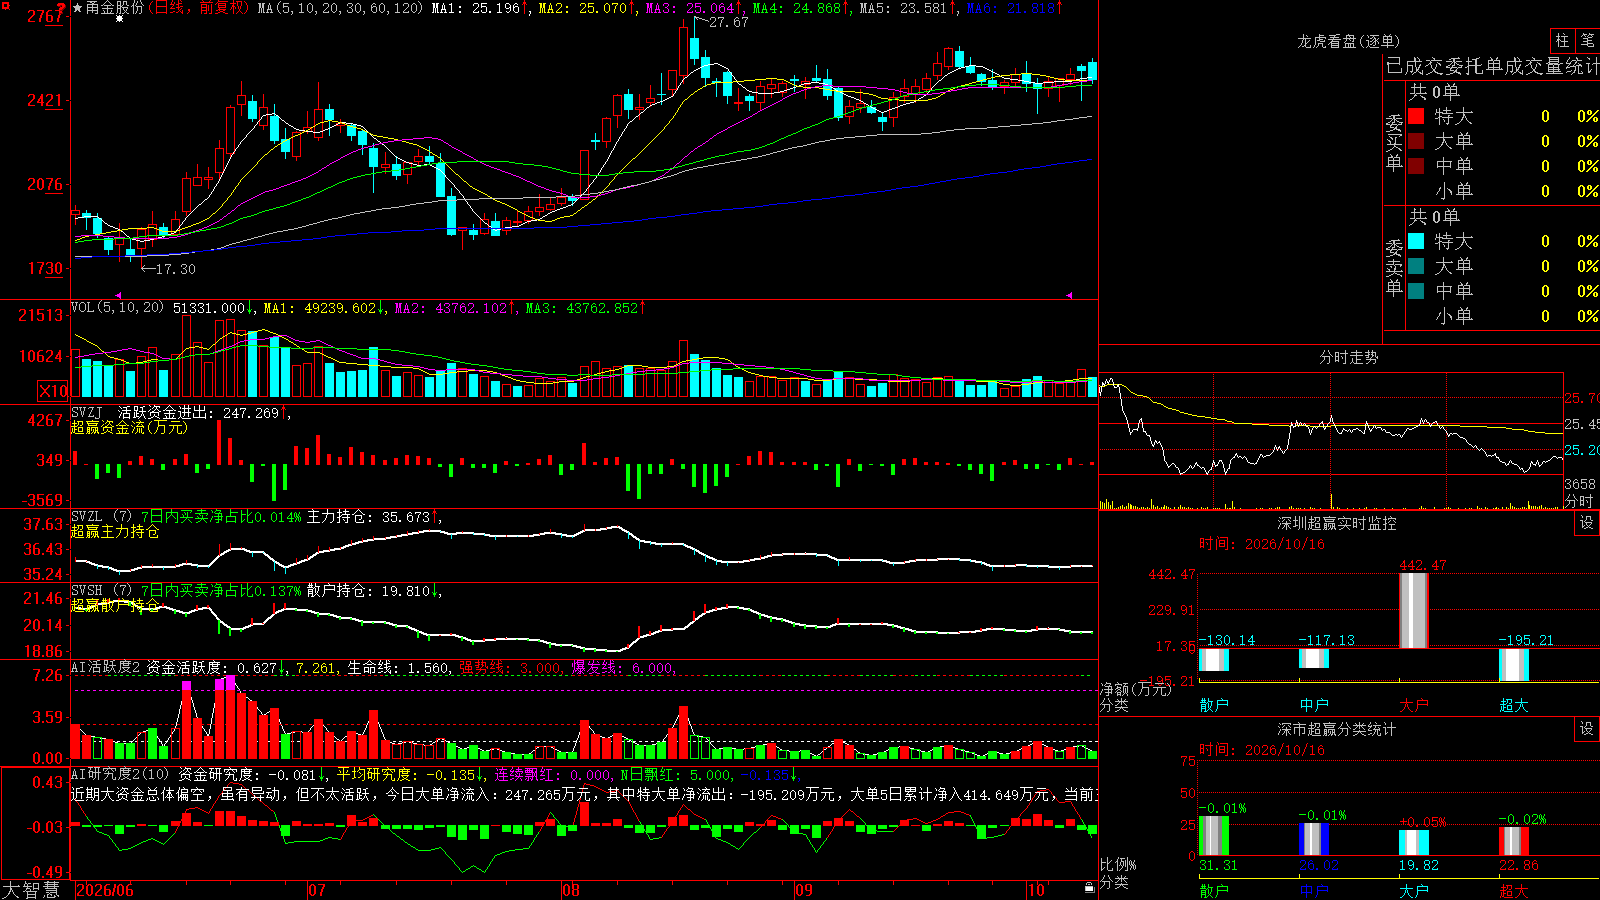1600x900 pixels.
Task: Click the white info marker below the stock name
Action: [x=120, y=19]
